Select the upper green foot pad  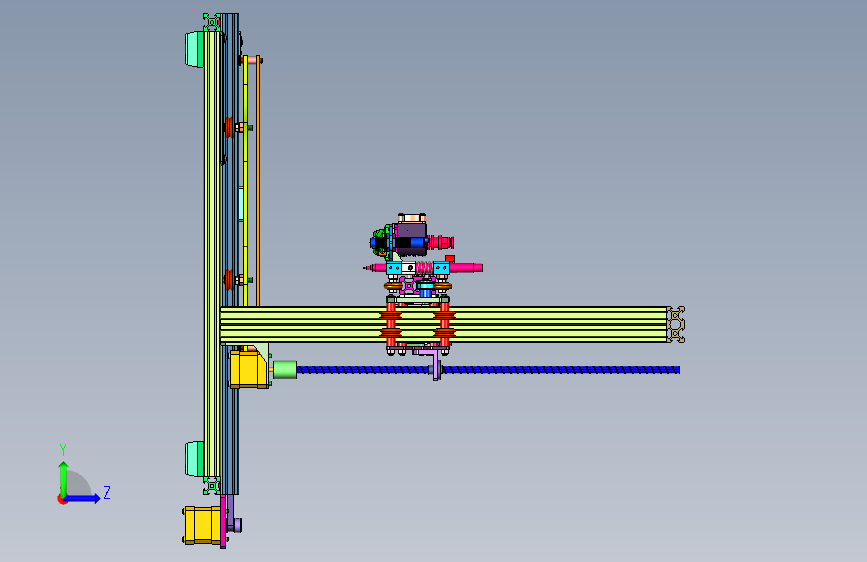click(x=195, y=49)
